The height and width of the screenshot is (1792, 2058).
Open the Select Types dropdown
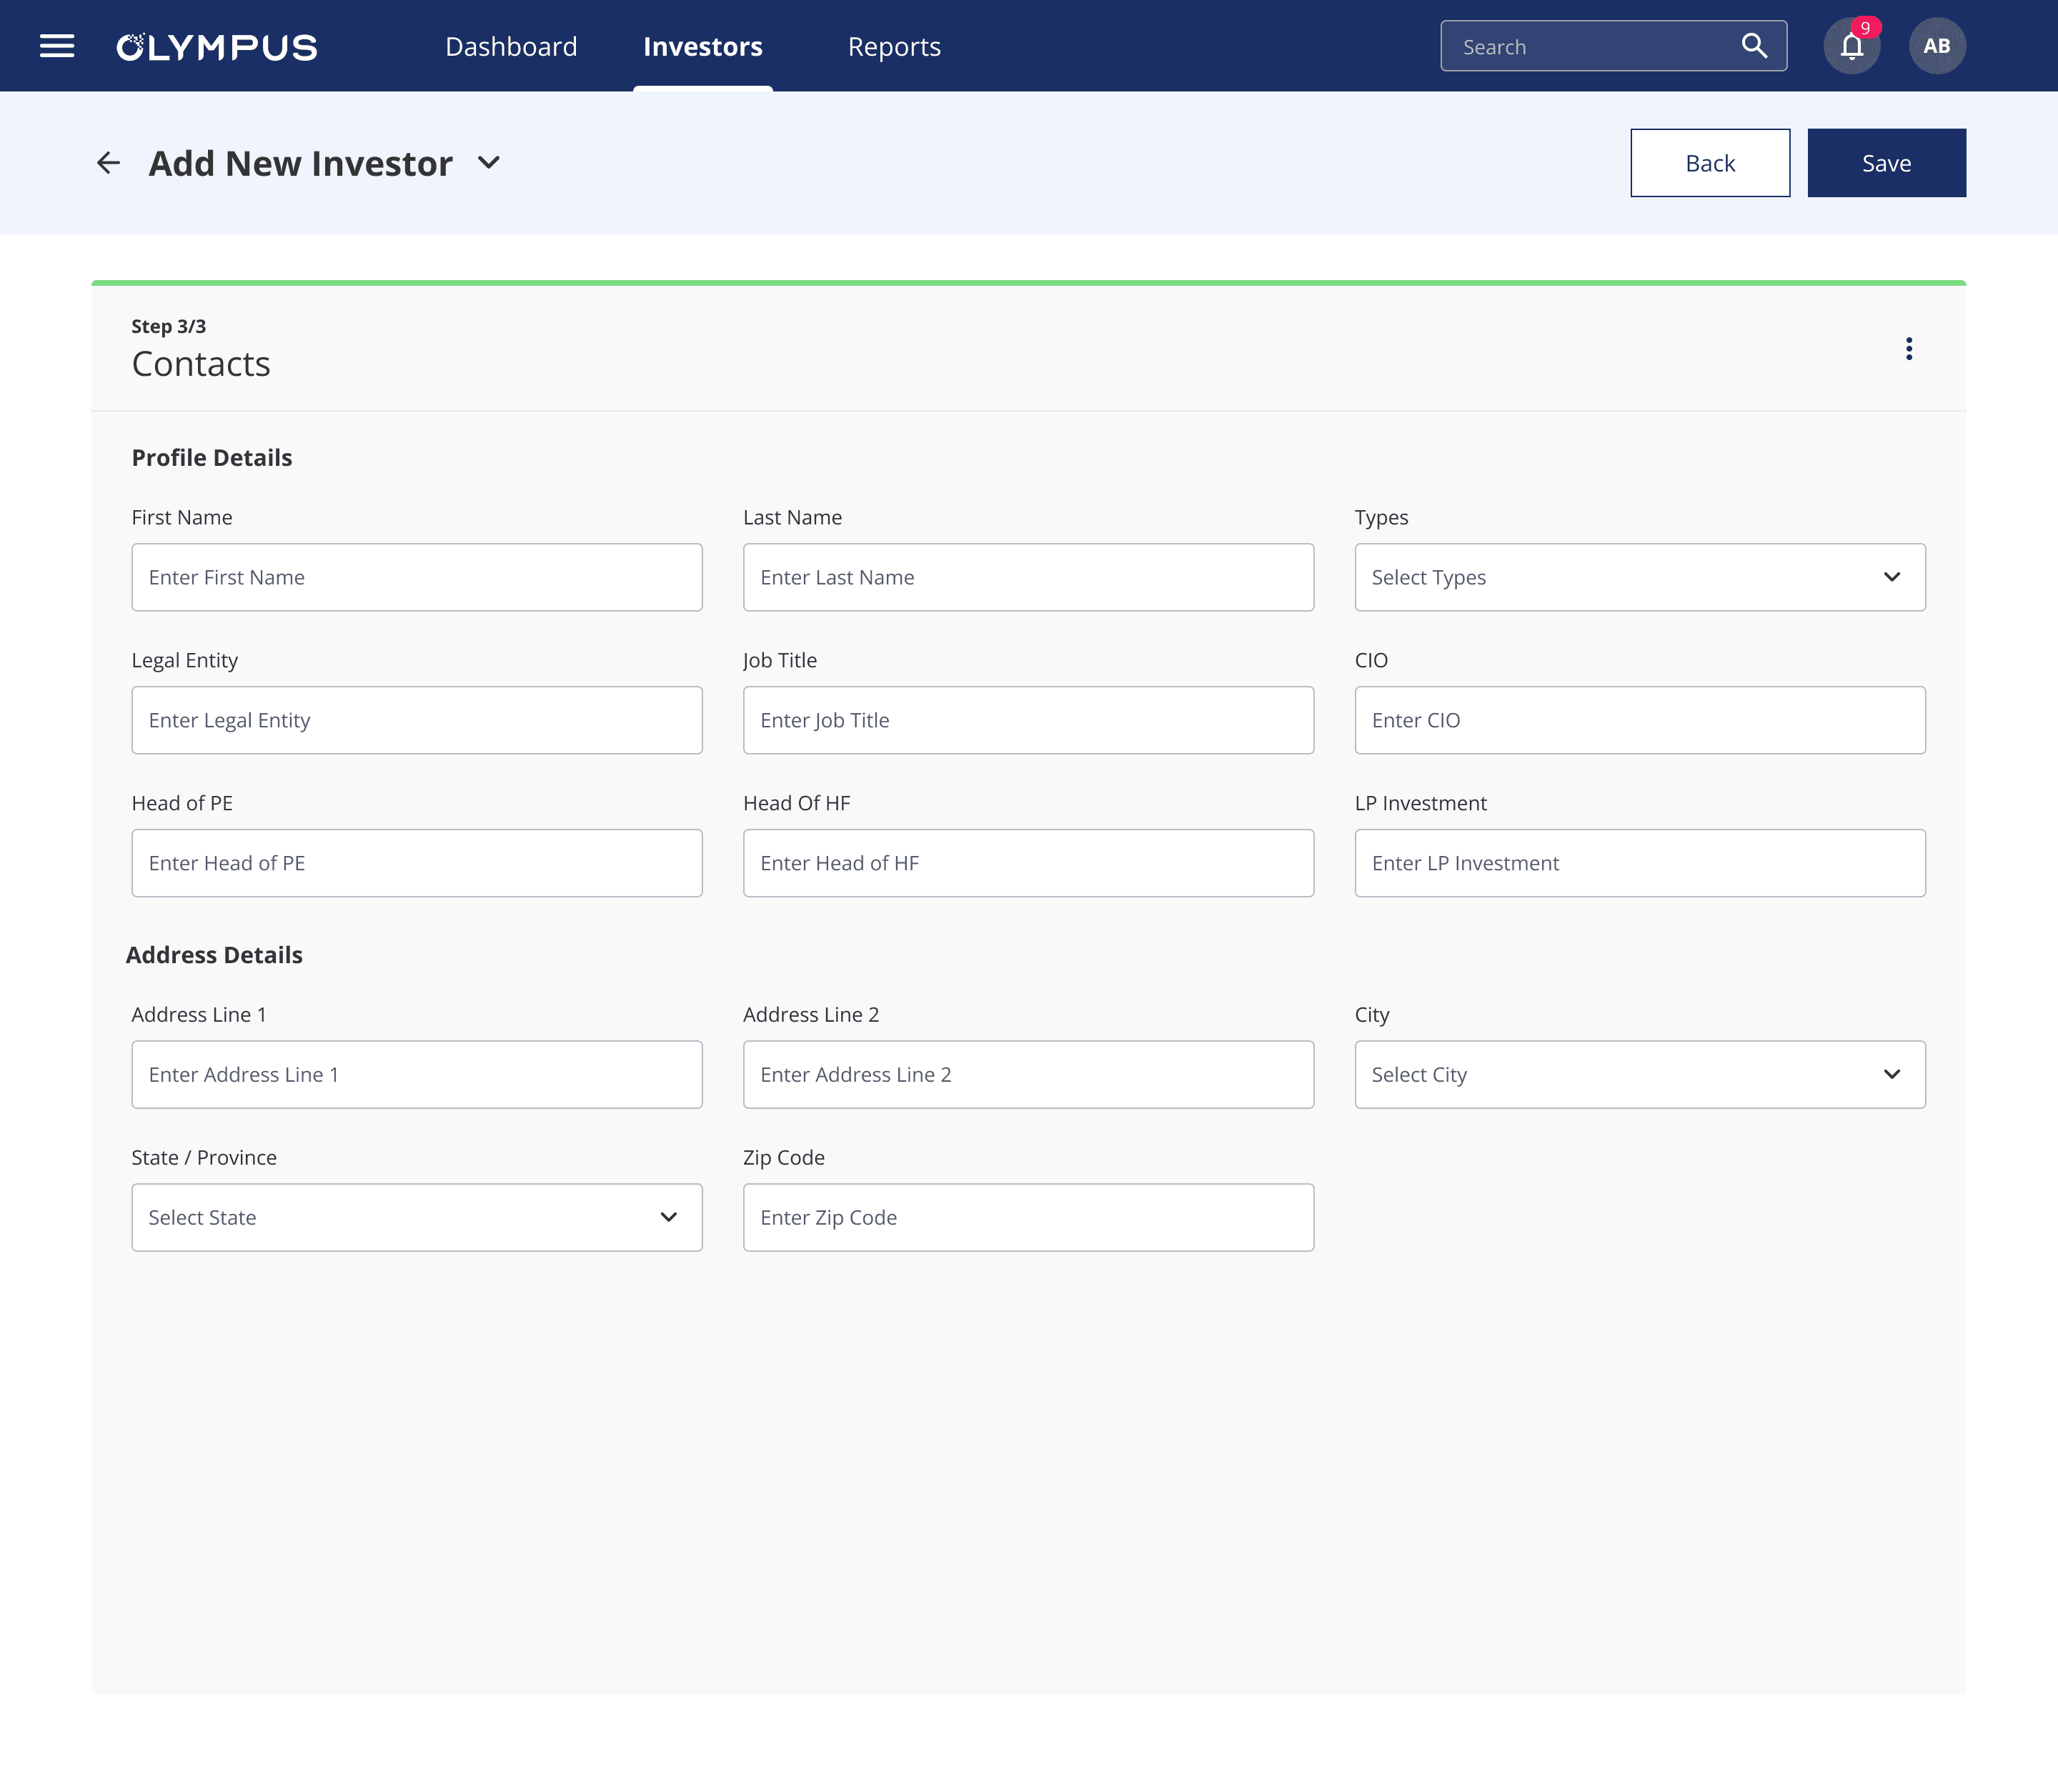[x=1639, y=577]
